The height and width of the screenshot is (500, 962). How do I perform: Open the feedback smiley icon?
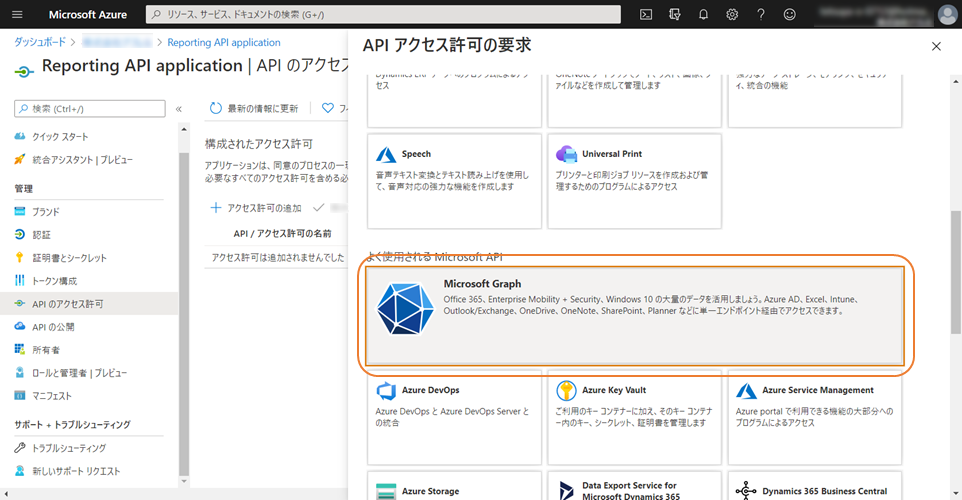coord(790,14)
